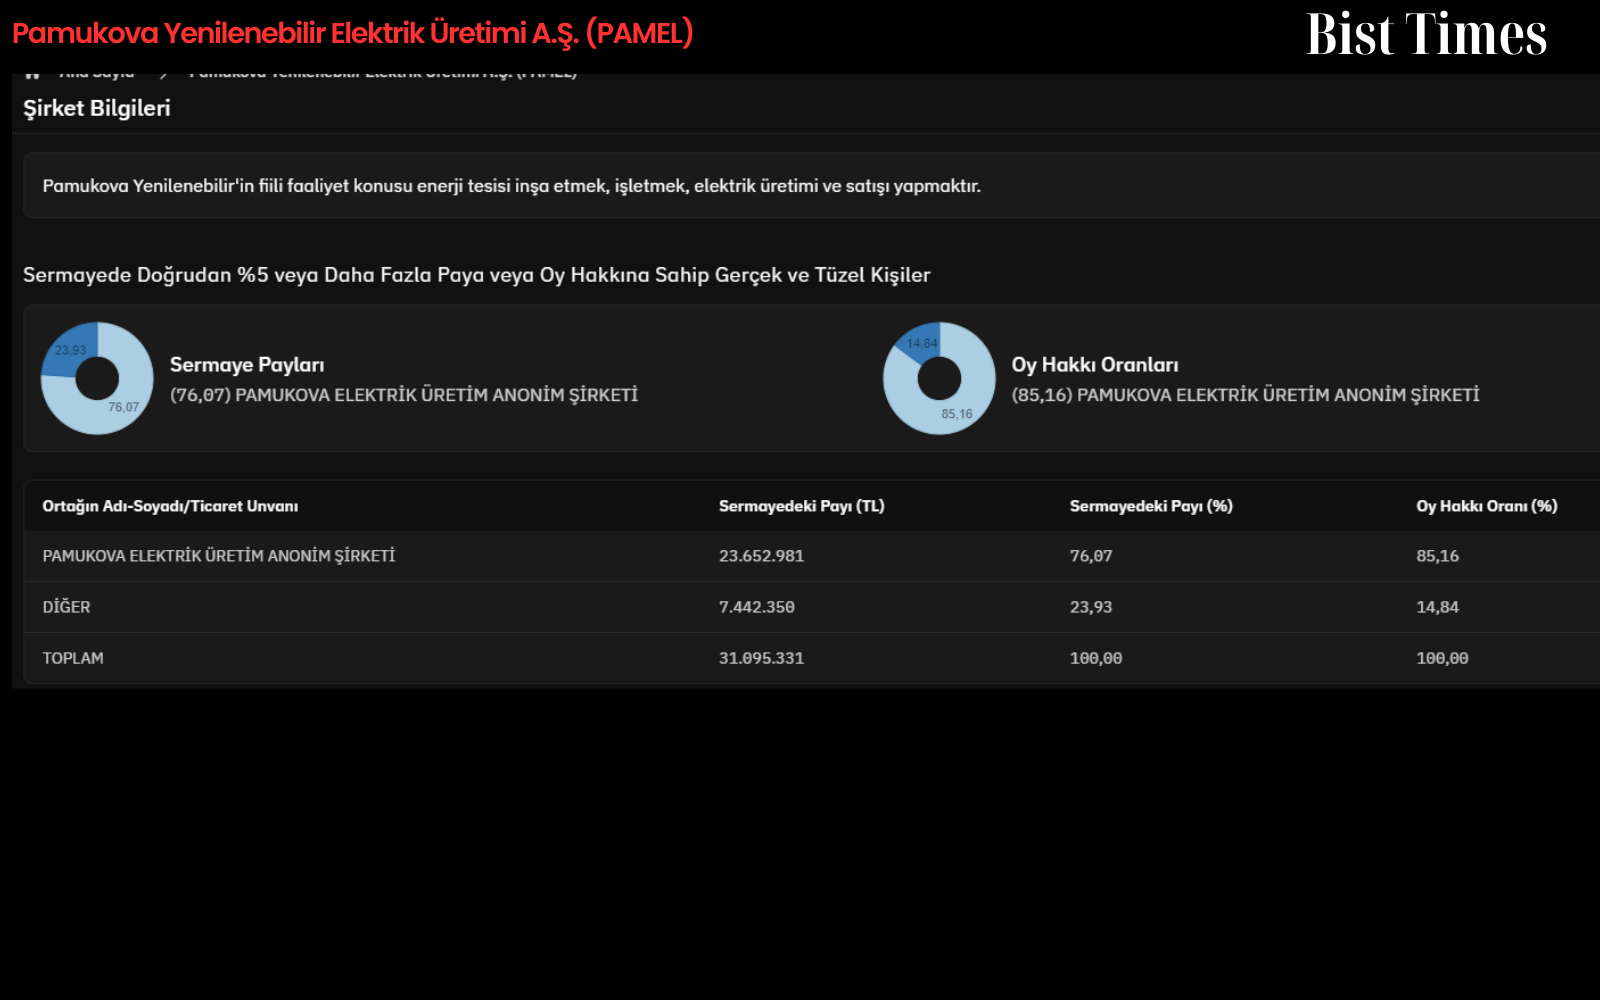Click the 23,93 percentage cell in the table
Image resolution: width=1600 pixels, height=1000 pixels.
point(1091,607)
